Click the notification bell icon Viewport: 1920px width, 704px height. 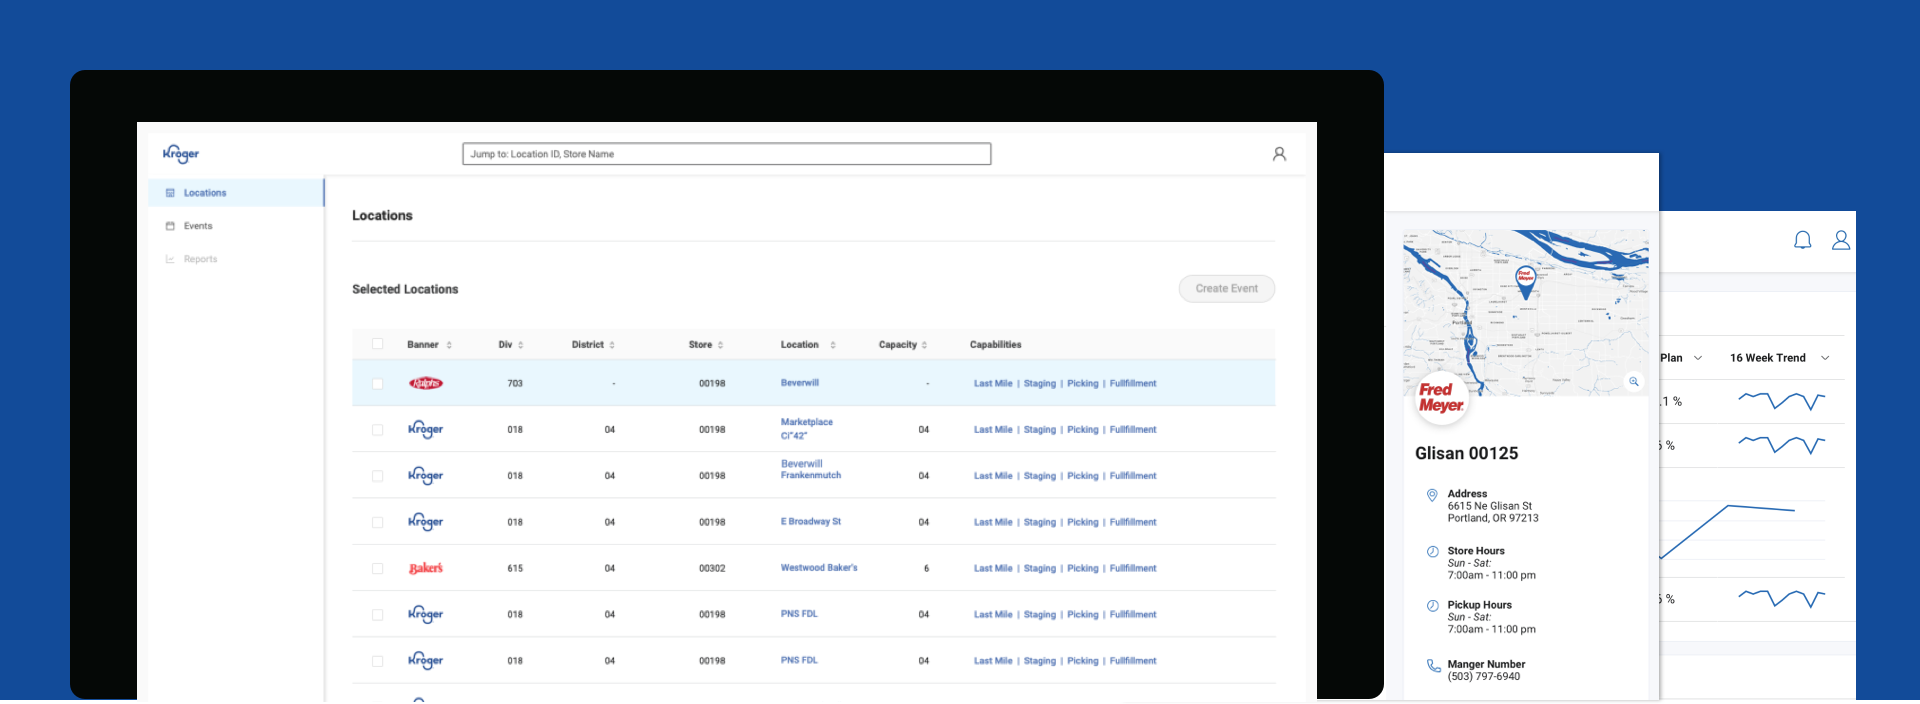click(1802, 240)
